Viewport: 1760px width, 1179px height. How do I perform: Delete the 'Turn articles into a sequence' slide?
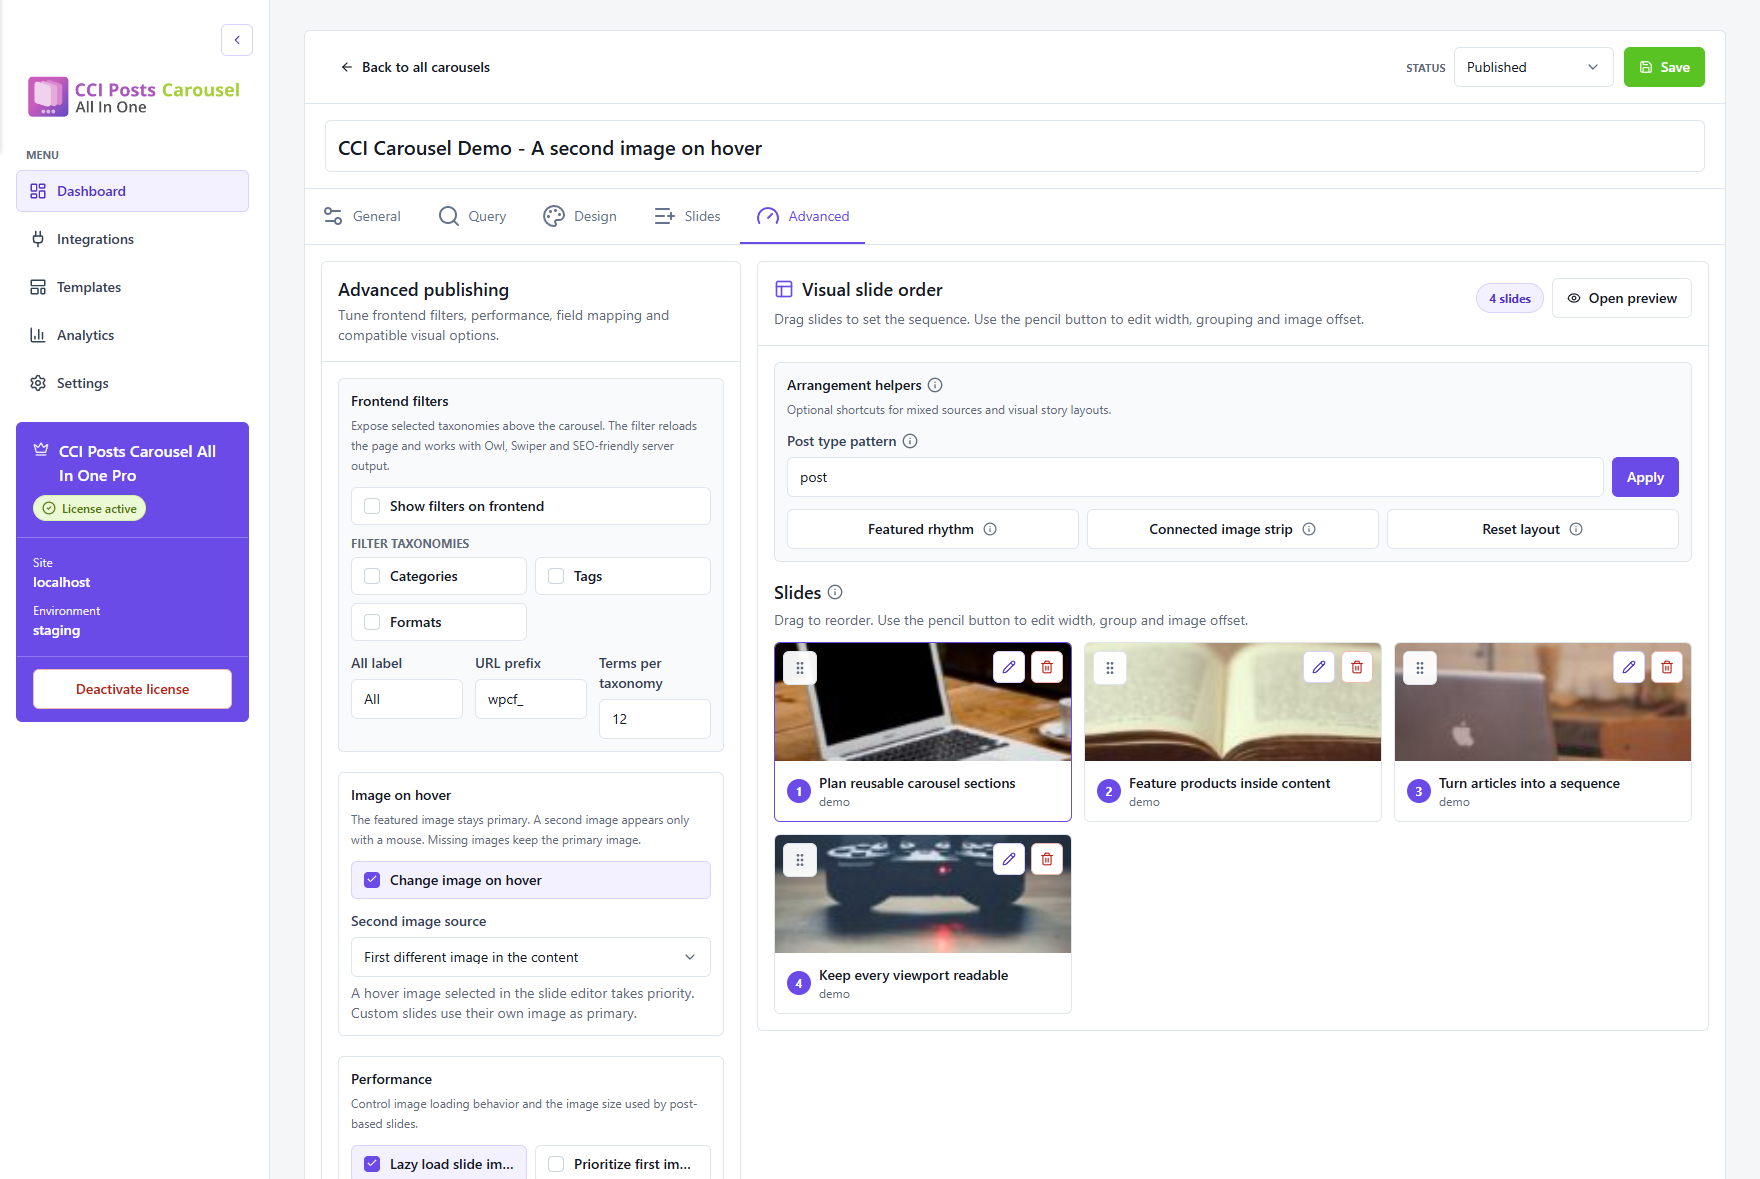point(1667,667)
